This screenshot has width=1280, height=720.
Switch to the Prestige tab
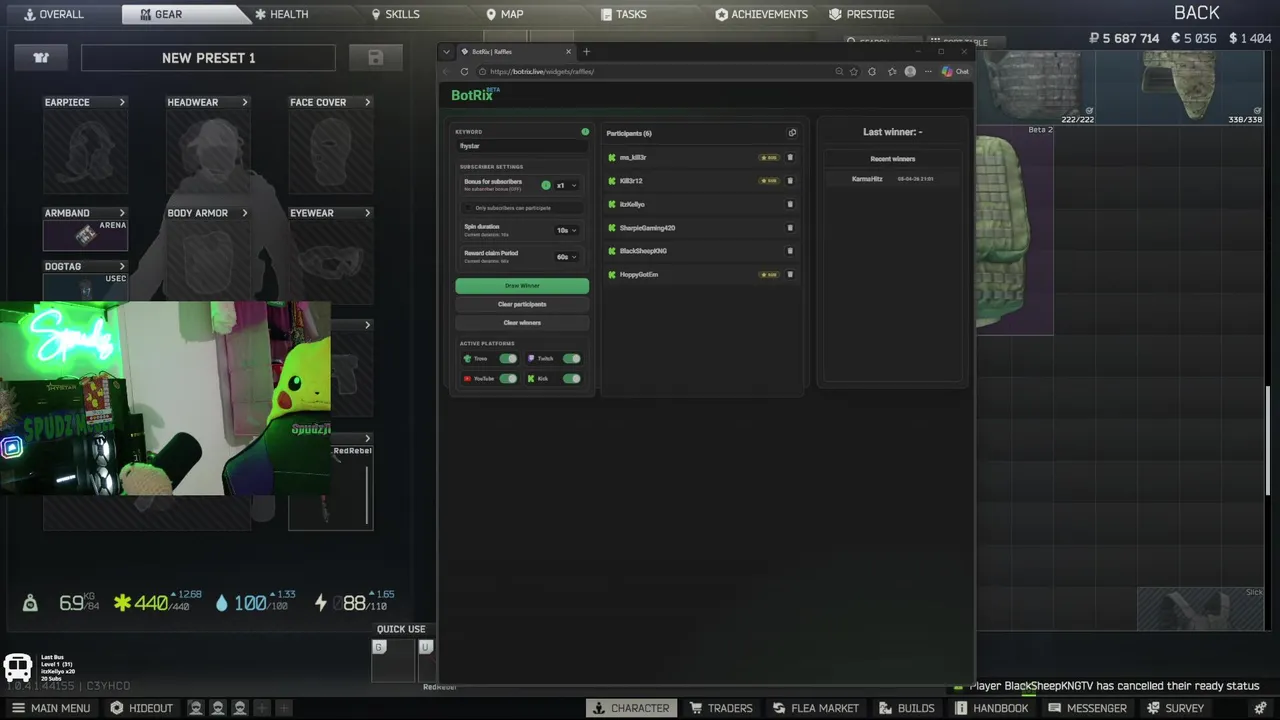point(862,14)
